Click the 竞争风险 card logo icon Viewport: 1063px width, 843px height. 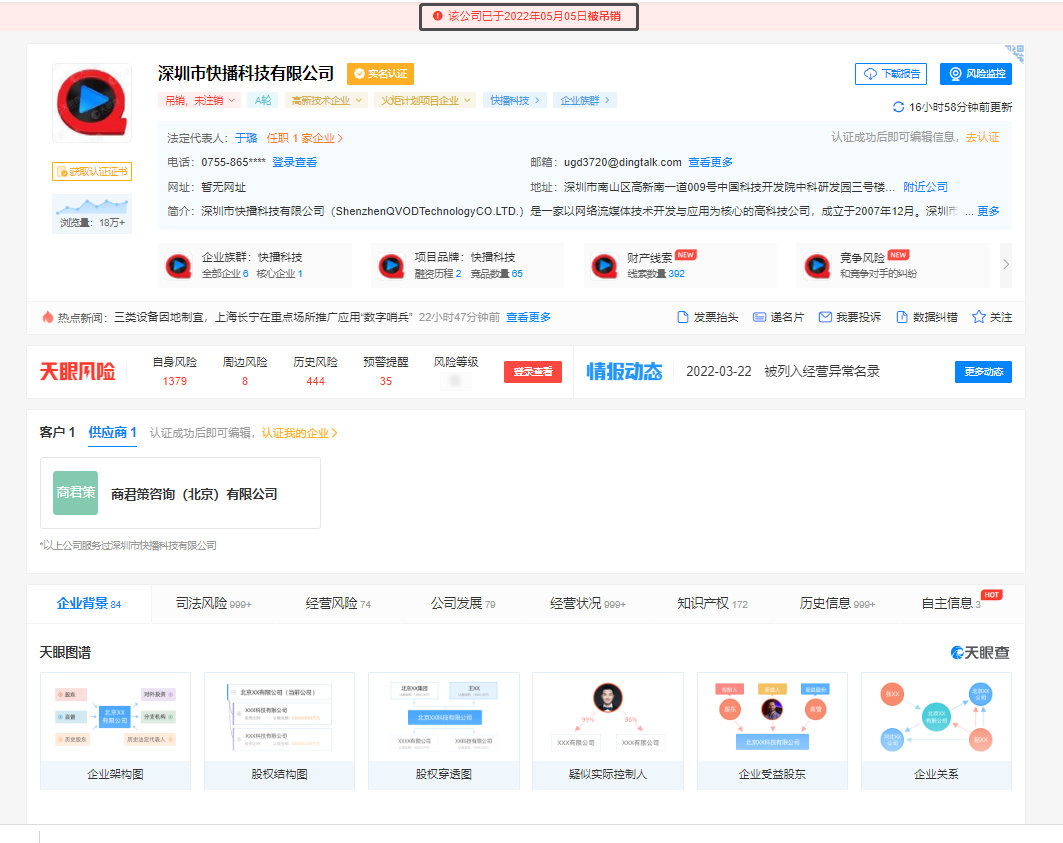[817, 265]
